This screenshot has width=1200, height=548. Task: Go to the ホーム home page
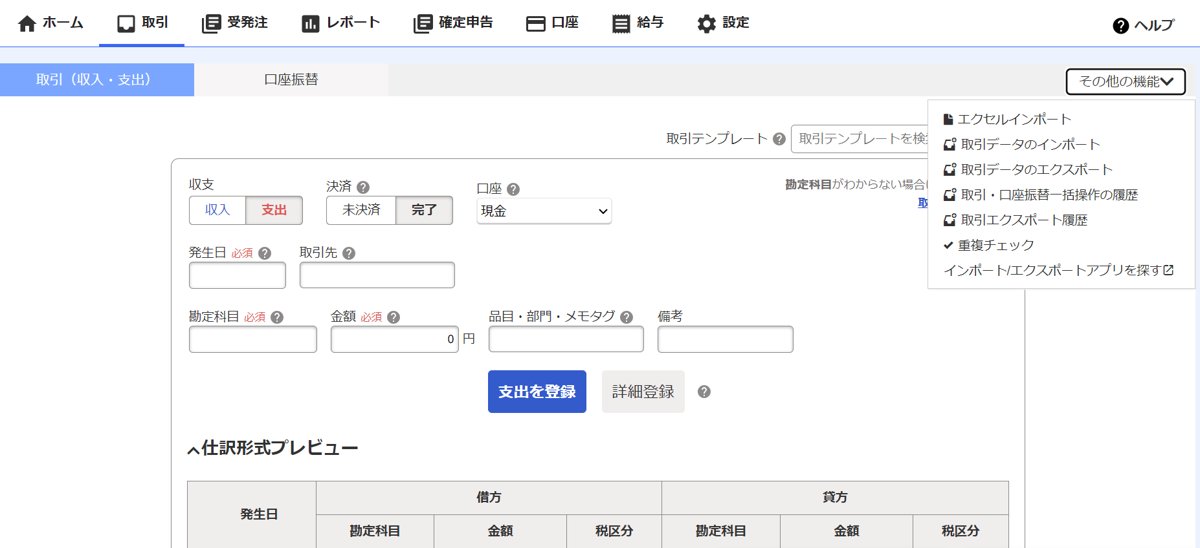click(x=50, y=22)
